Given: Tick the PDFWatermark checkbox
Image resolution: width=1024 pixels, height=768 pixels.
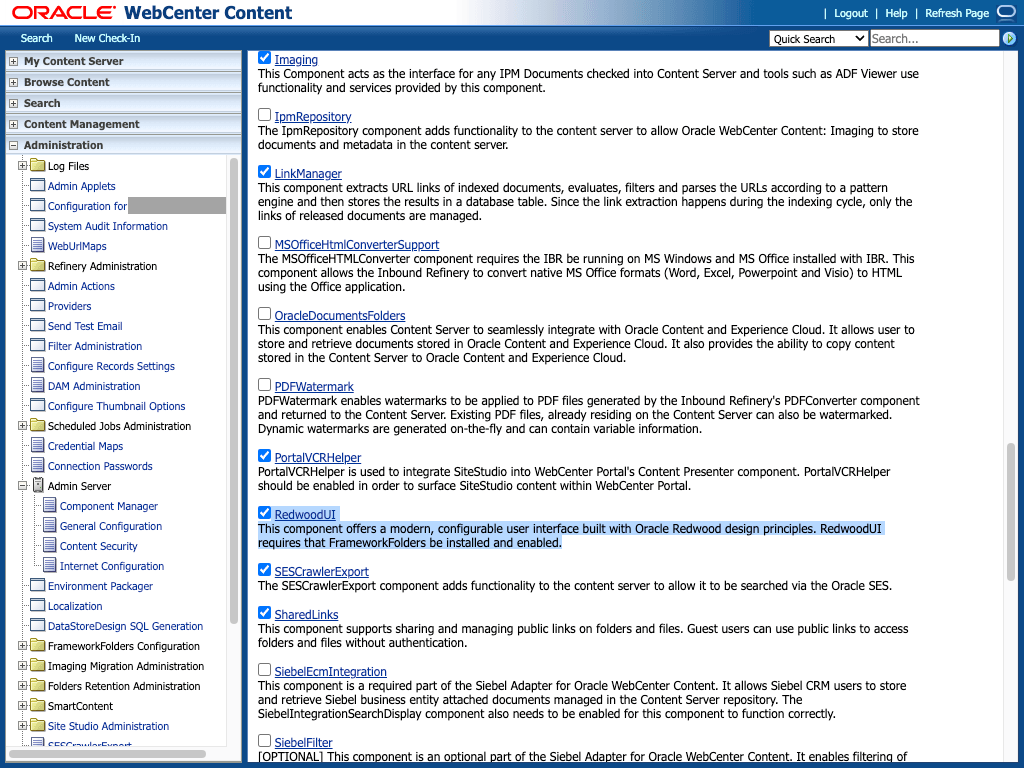Looking at the screenshot, I should 264,385.
